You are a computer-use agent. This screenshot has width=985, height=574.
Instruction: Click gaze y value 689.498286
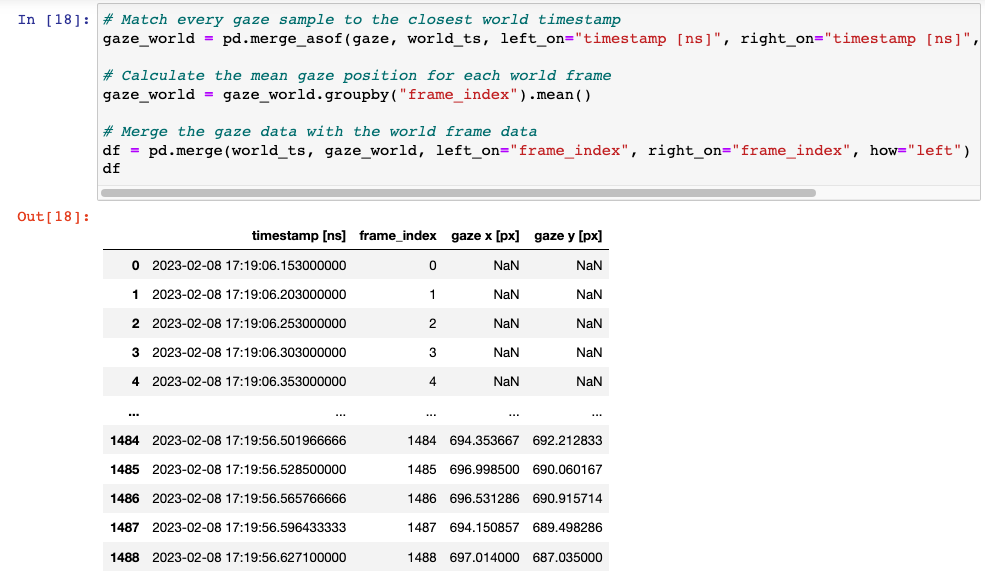567,528
